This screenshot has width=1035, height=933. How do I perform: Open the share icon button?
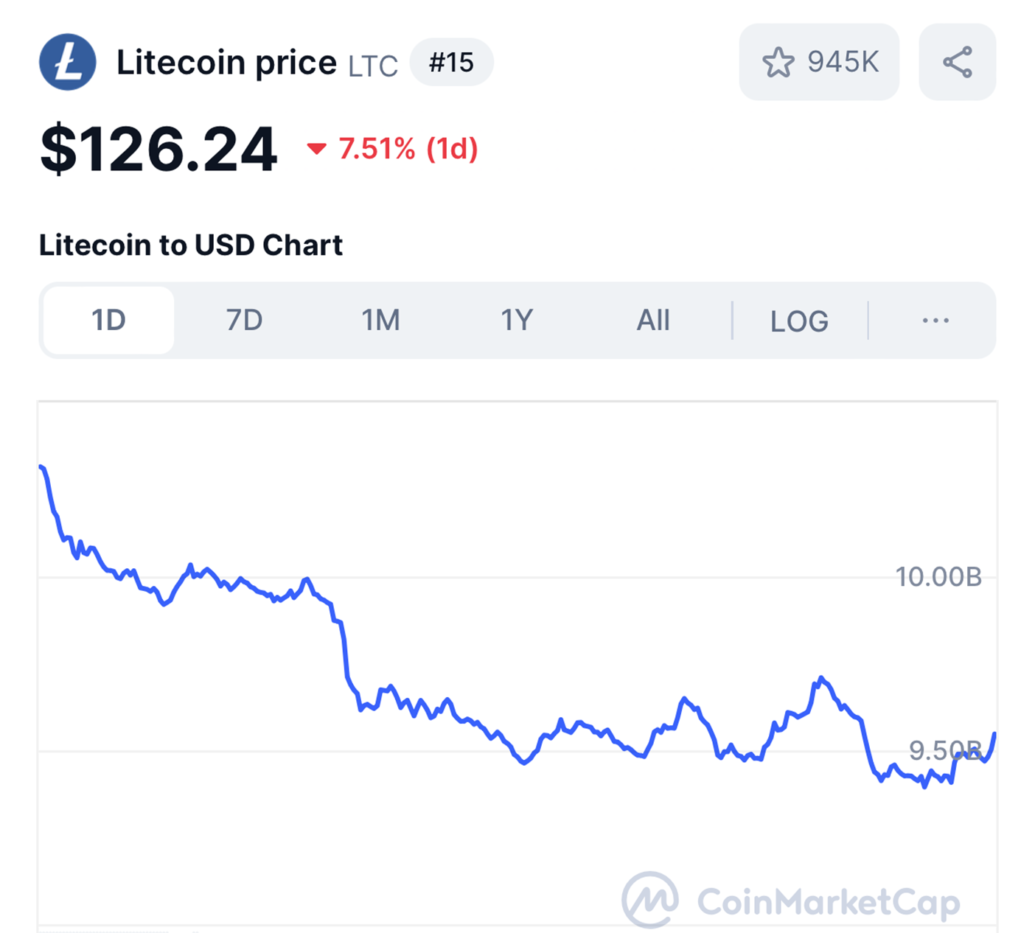coord(957,62)
